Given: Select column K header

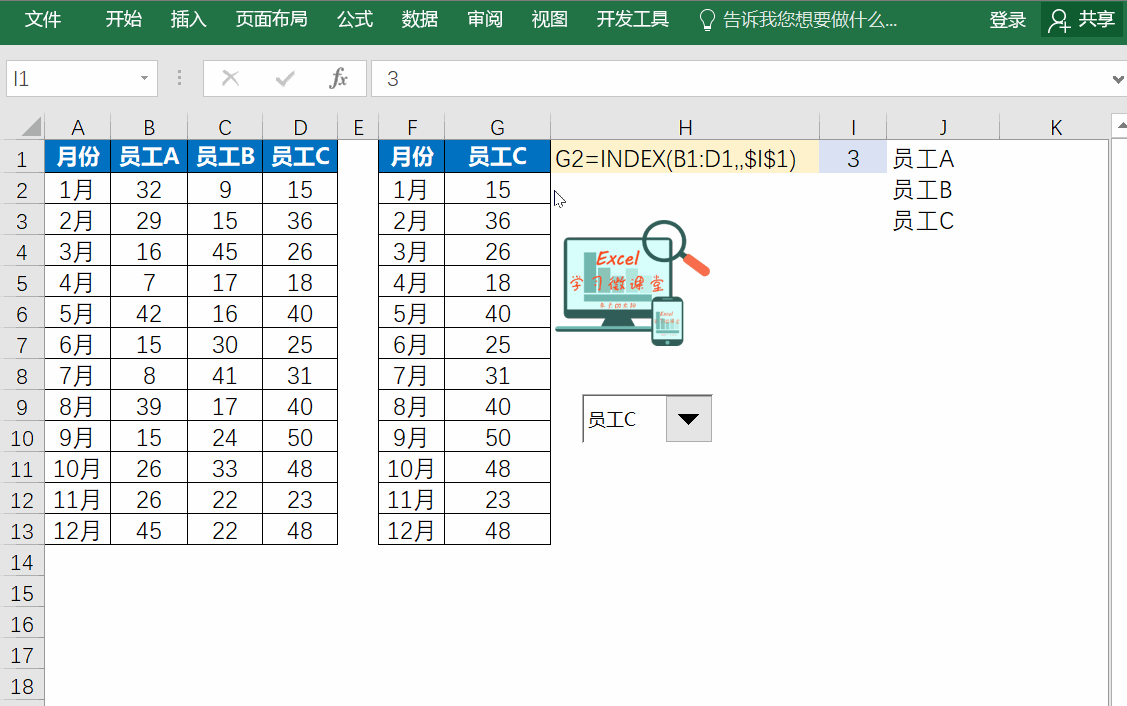Looking at the screenshot, I should pyautogui.click(x=1056, y=127).
